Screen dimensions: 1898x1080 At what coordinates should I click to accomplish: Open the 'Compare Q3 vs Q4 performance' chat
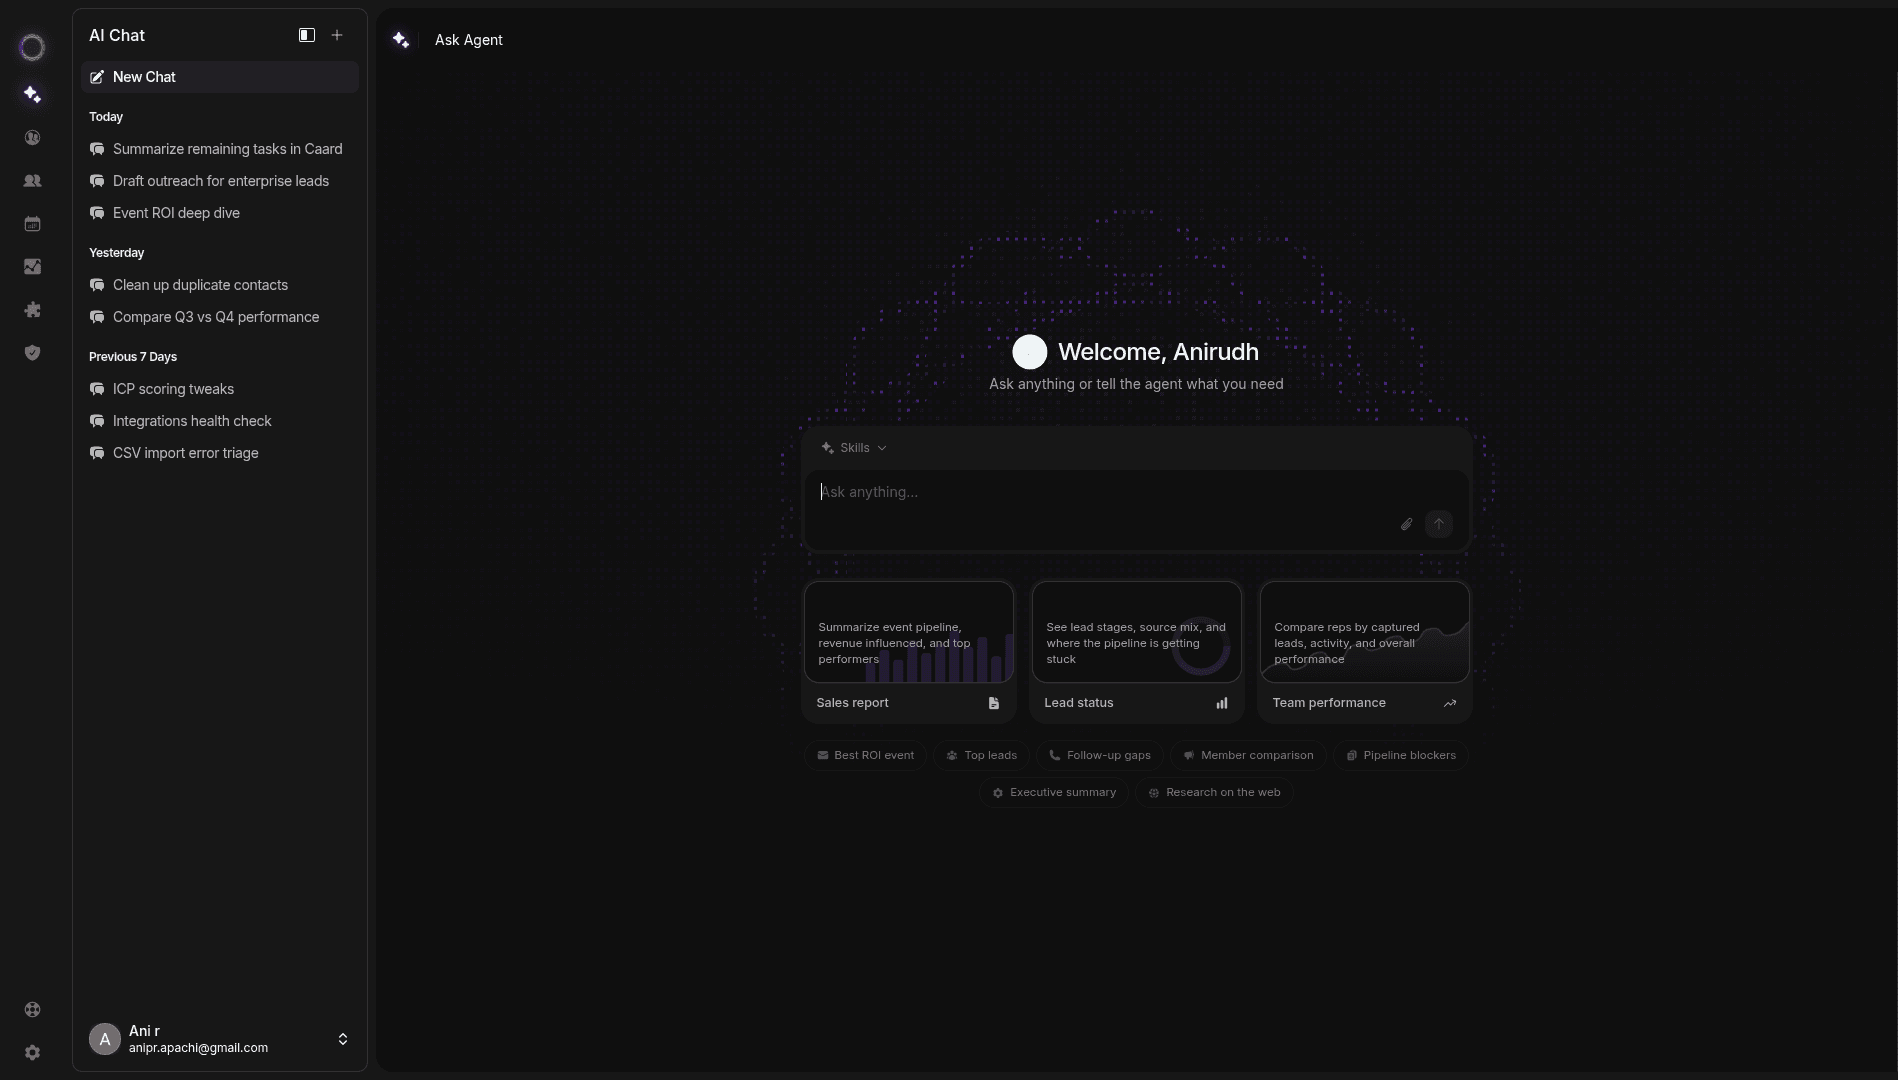pos(216,317)
